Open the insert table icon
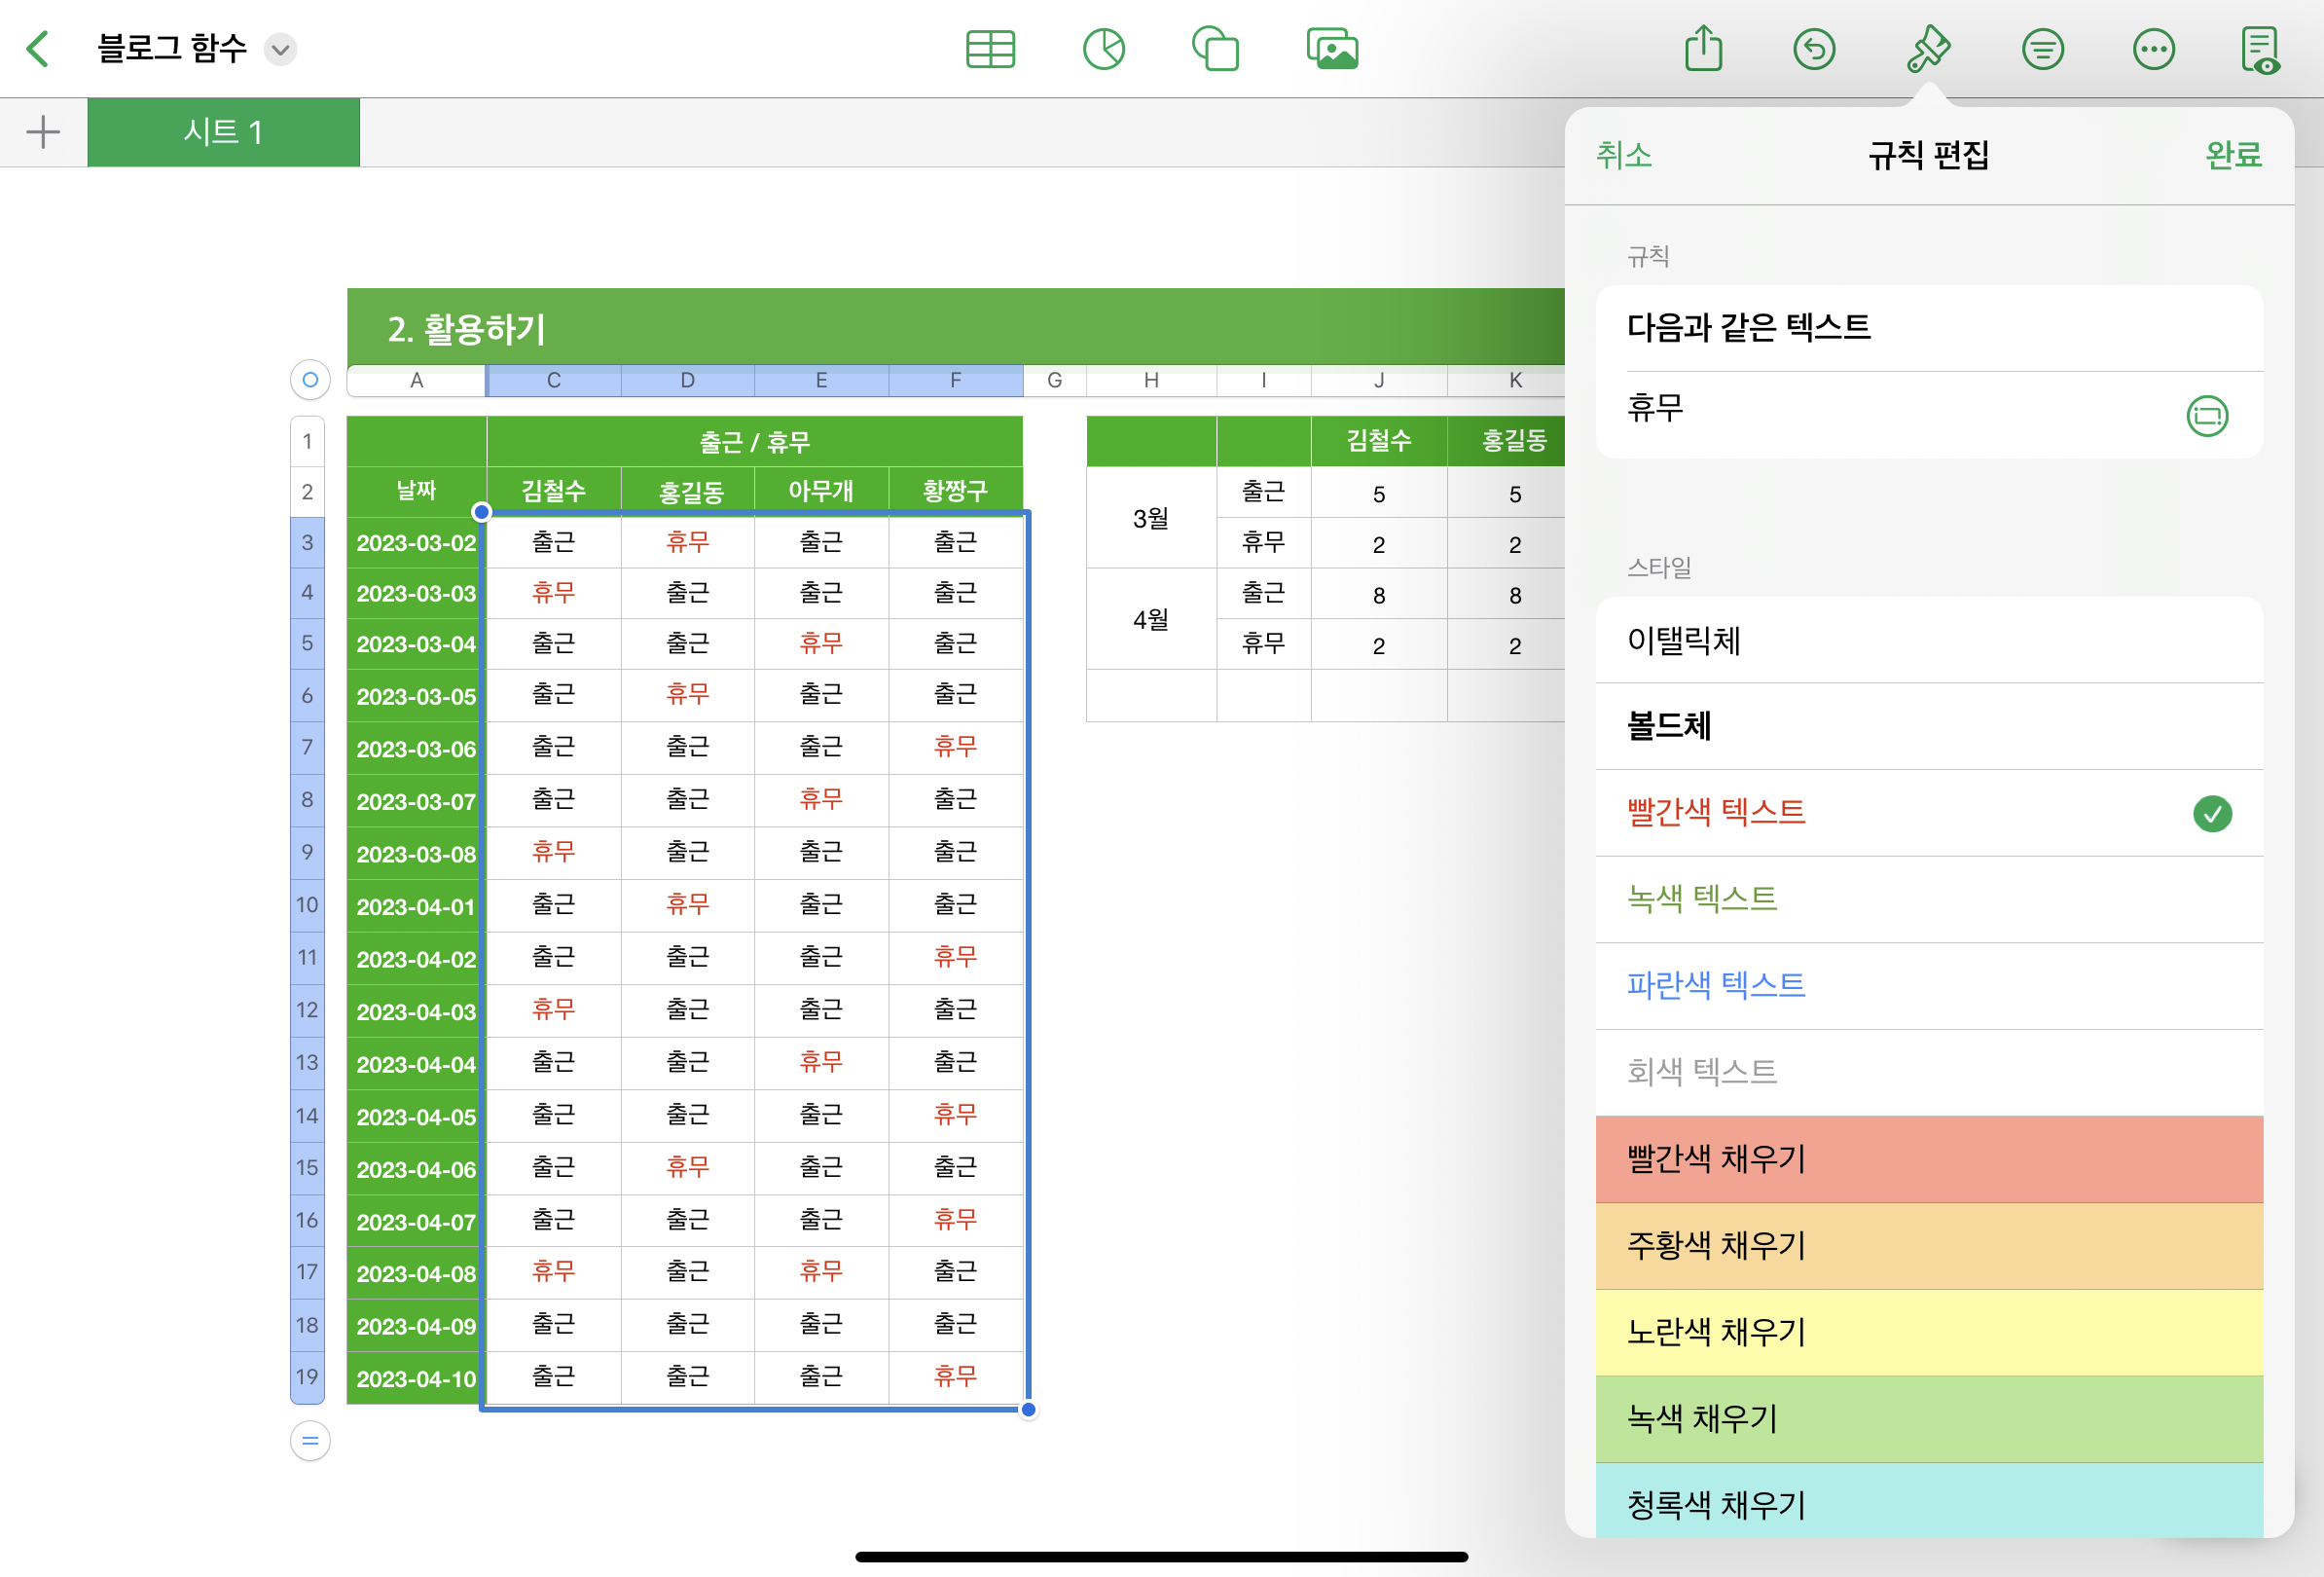 990,49
